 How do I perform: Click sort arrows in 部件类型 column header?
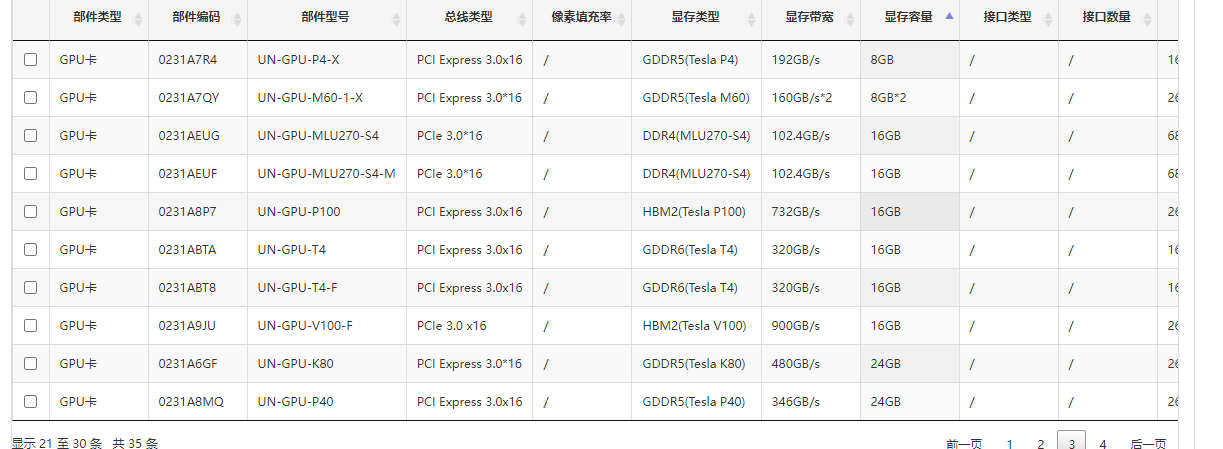(138, 19)
